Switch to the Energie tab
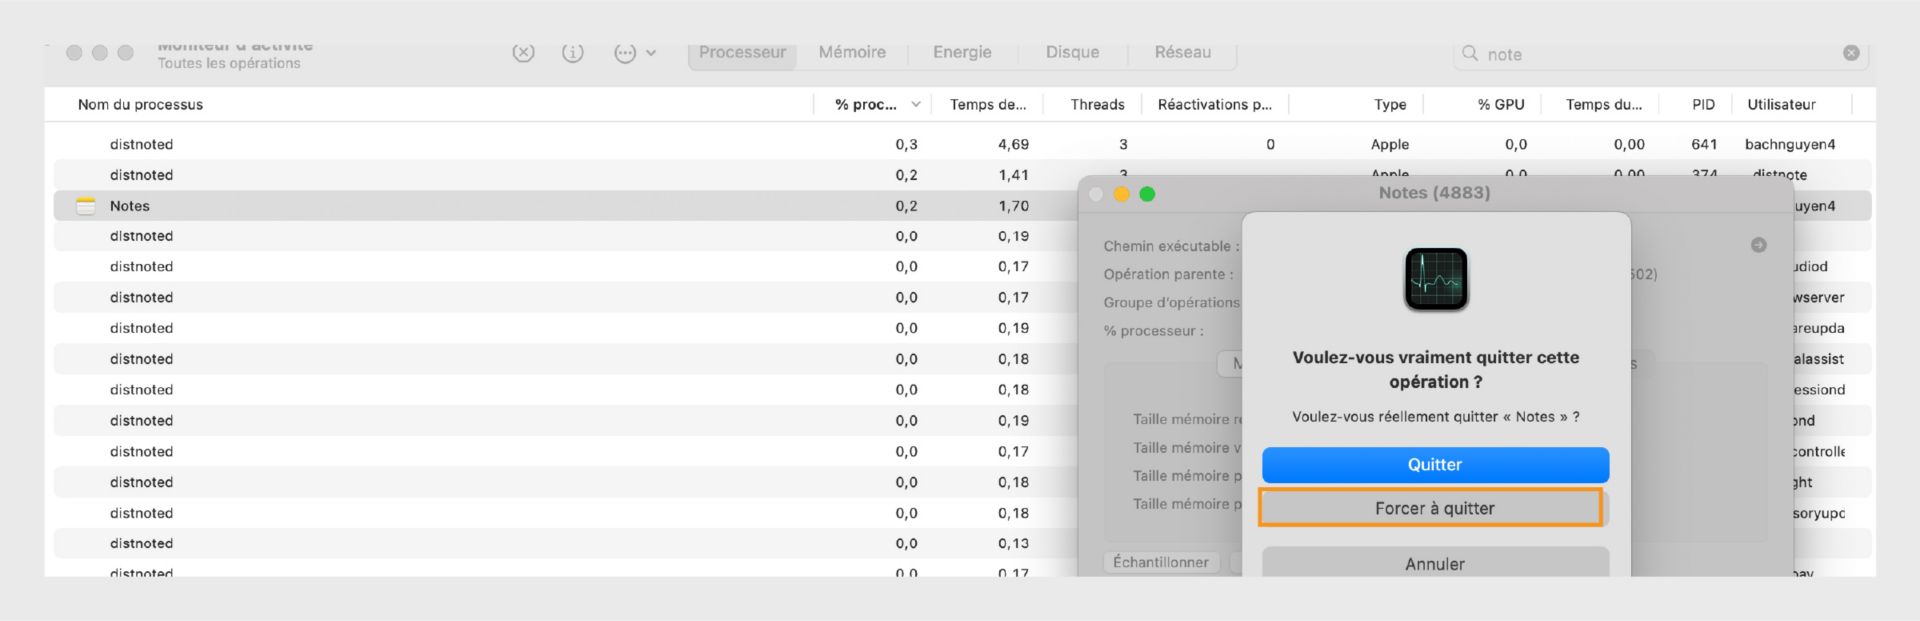 pyautogui.click(x=962, y=52)
